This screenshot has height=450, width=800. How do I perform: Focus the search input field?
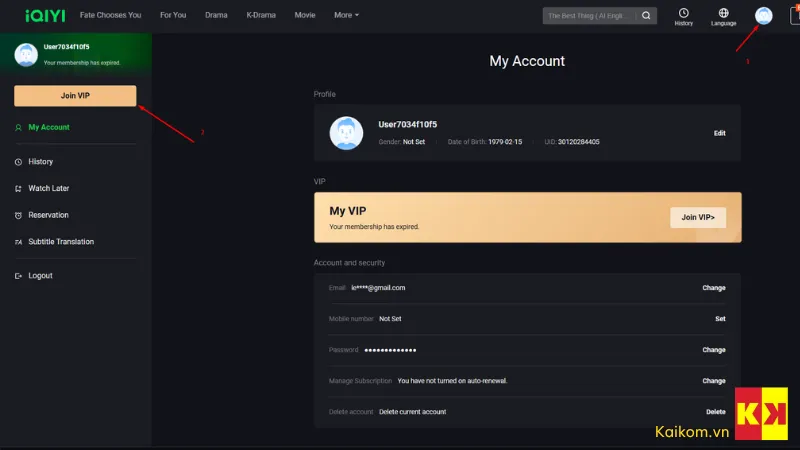(x=589, y=16)
